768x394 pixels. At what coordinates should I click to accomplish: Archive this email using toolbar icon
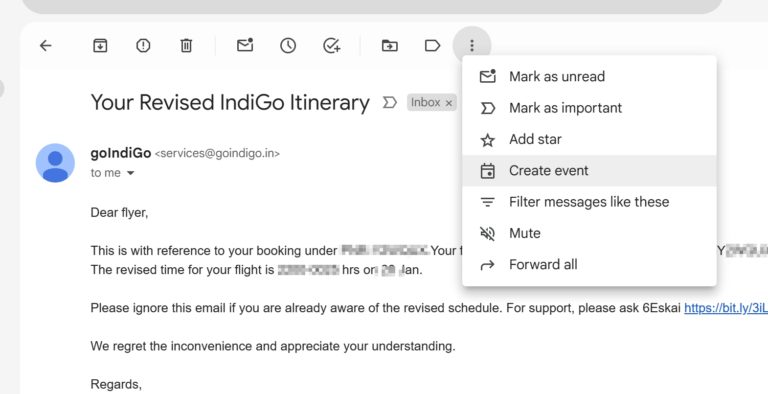pos(100,46)
